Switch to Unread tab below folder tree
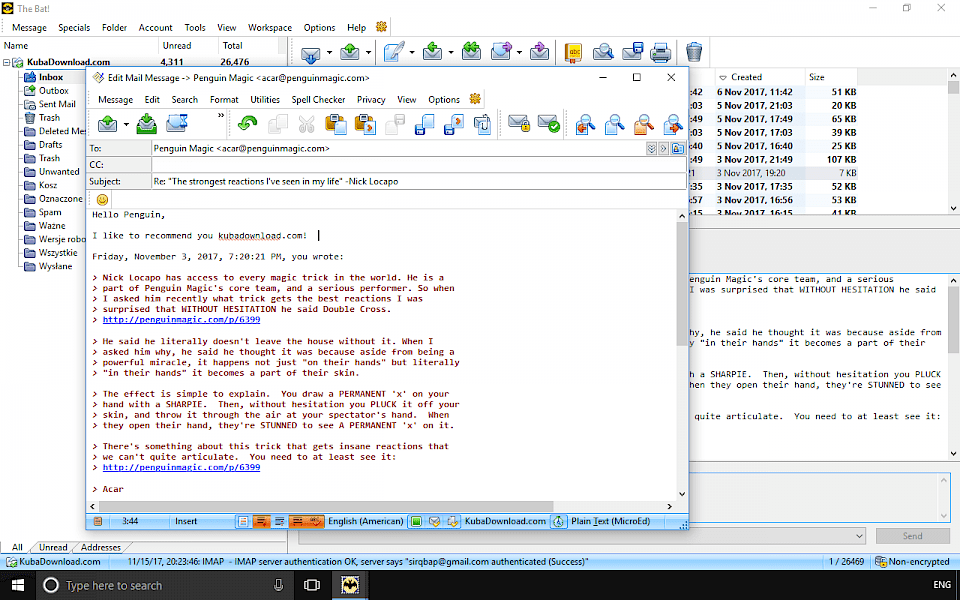 click(53, 547)
